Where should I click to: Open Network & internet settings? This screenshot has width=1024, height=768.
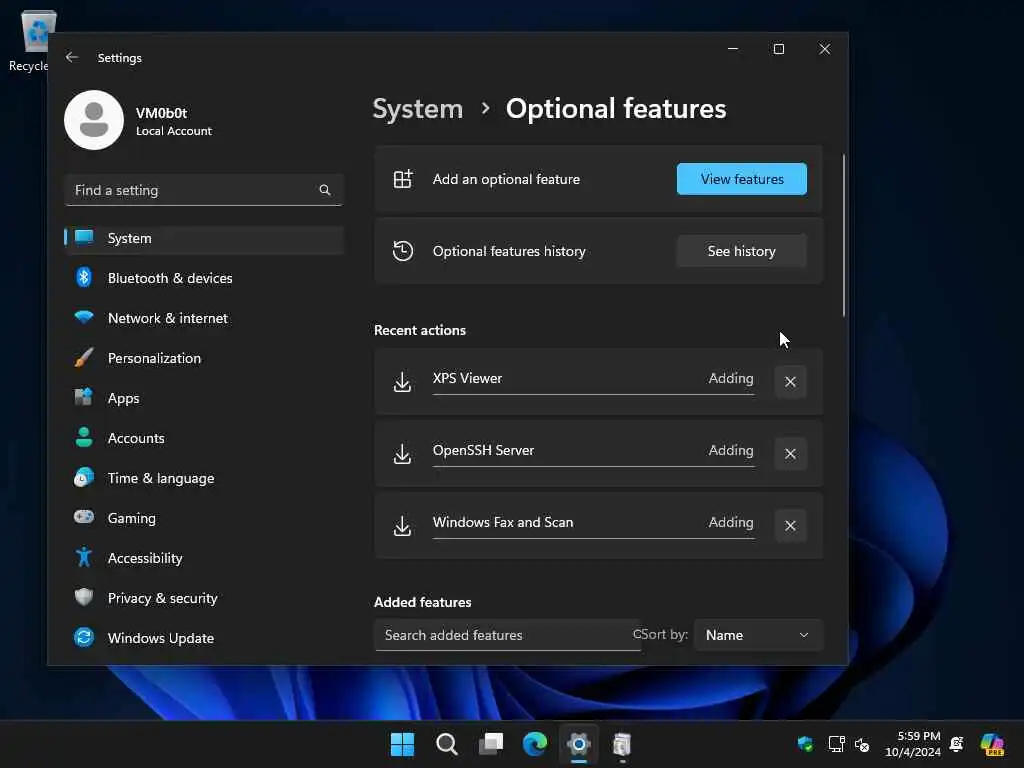coord(204,318)
